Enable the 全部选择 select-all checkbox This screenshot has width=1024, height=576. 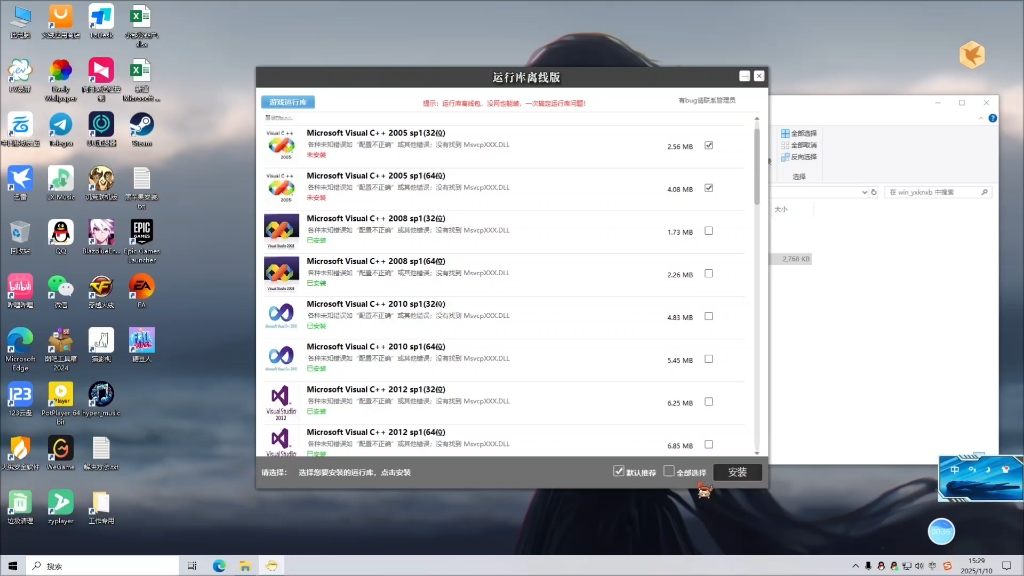pos(669,471)
